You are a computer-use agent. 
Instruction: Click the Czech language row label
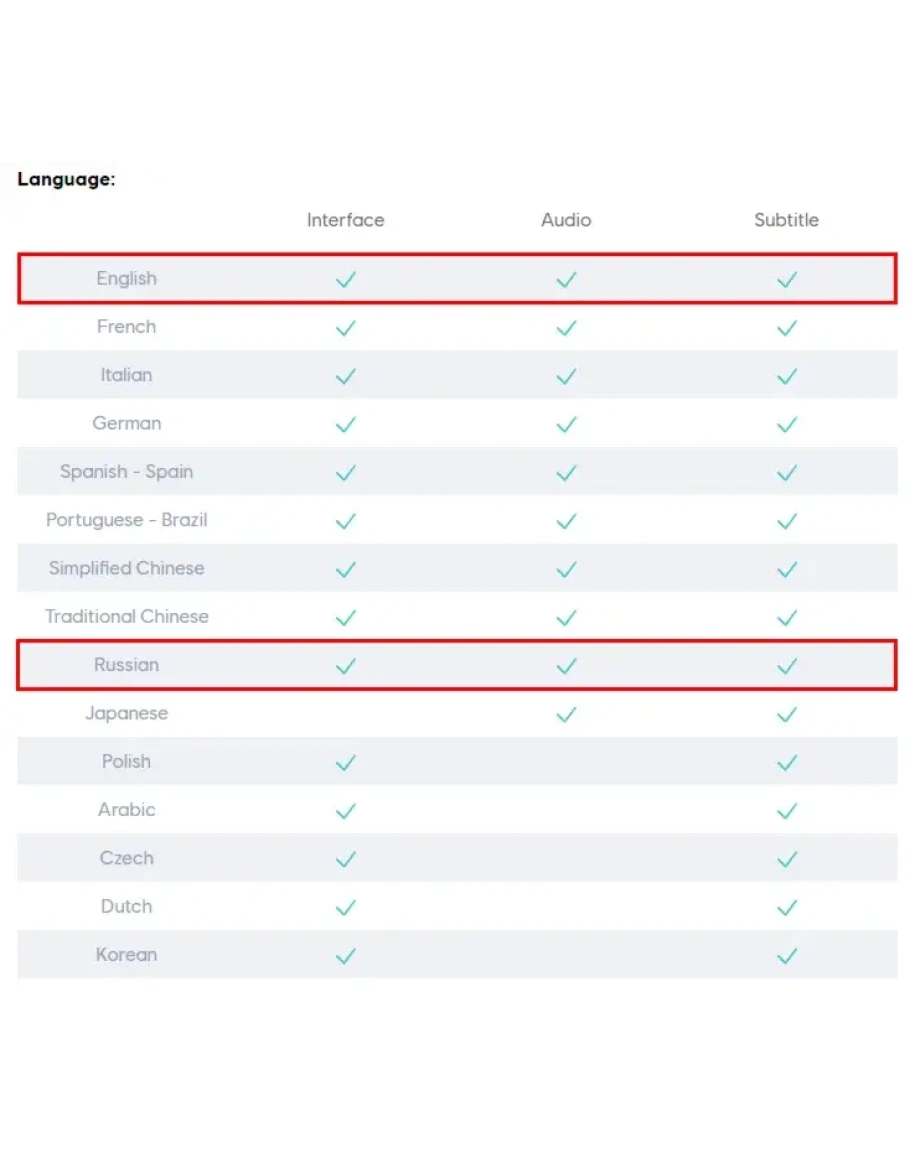pos(127,858)
